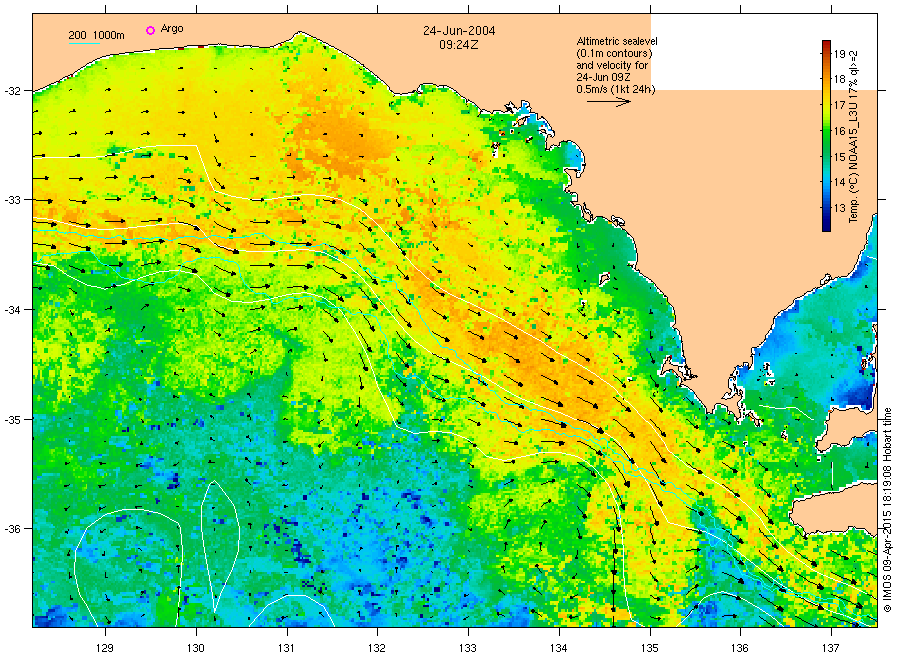Click the '13' value on color scale
This screenshot has height=660, width=900.
[x=840, y=208]
